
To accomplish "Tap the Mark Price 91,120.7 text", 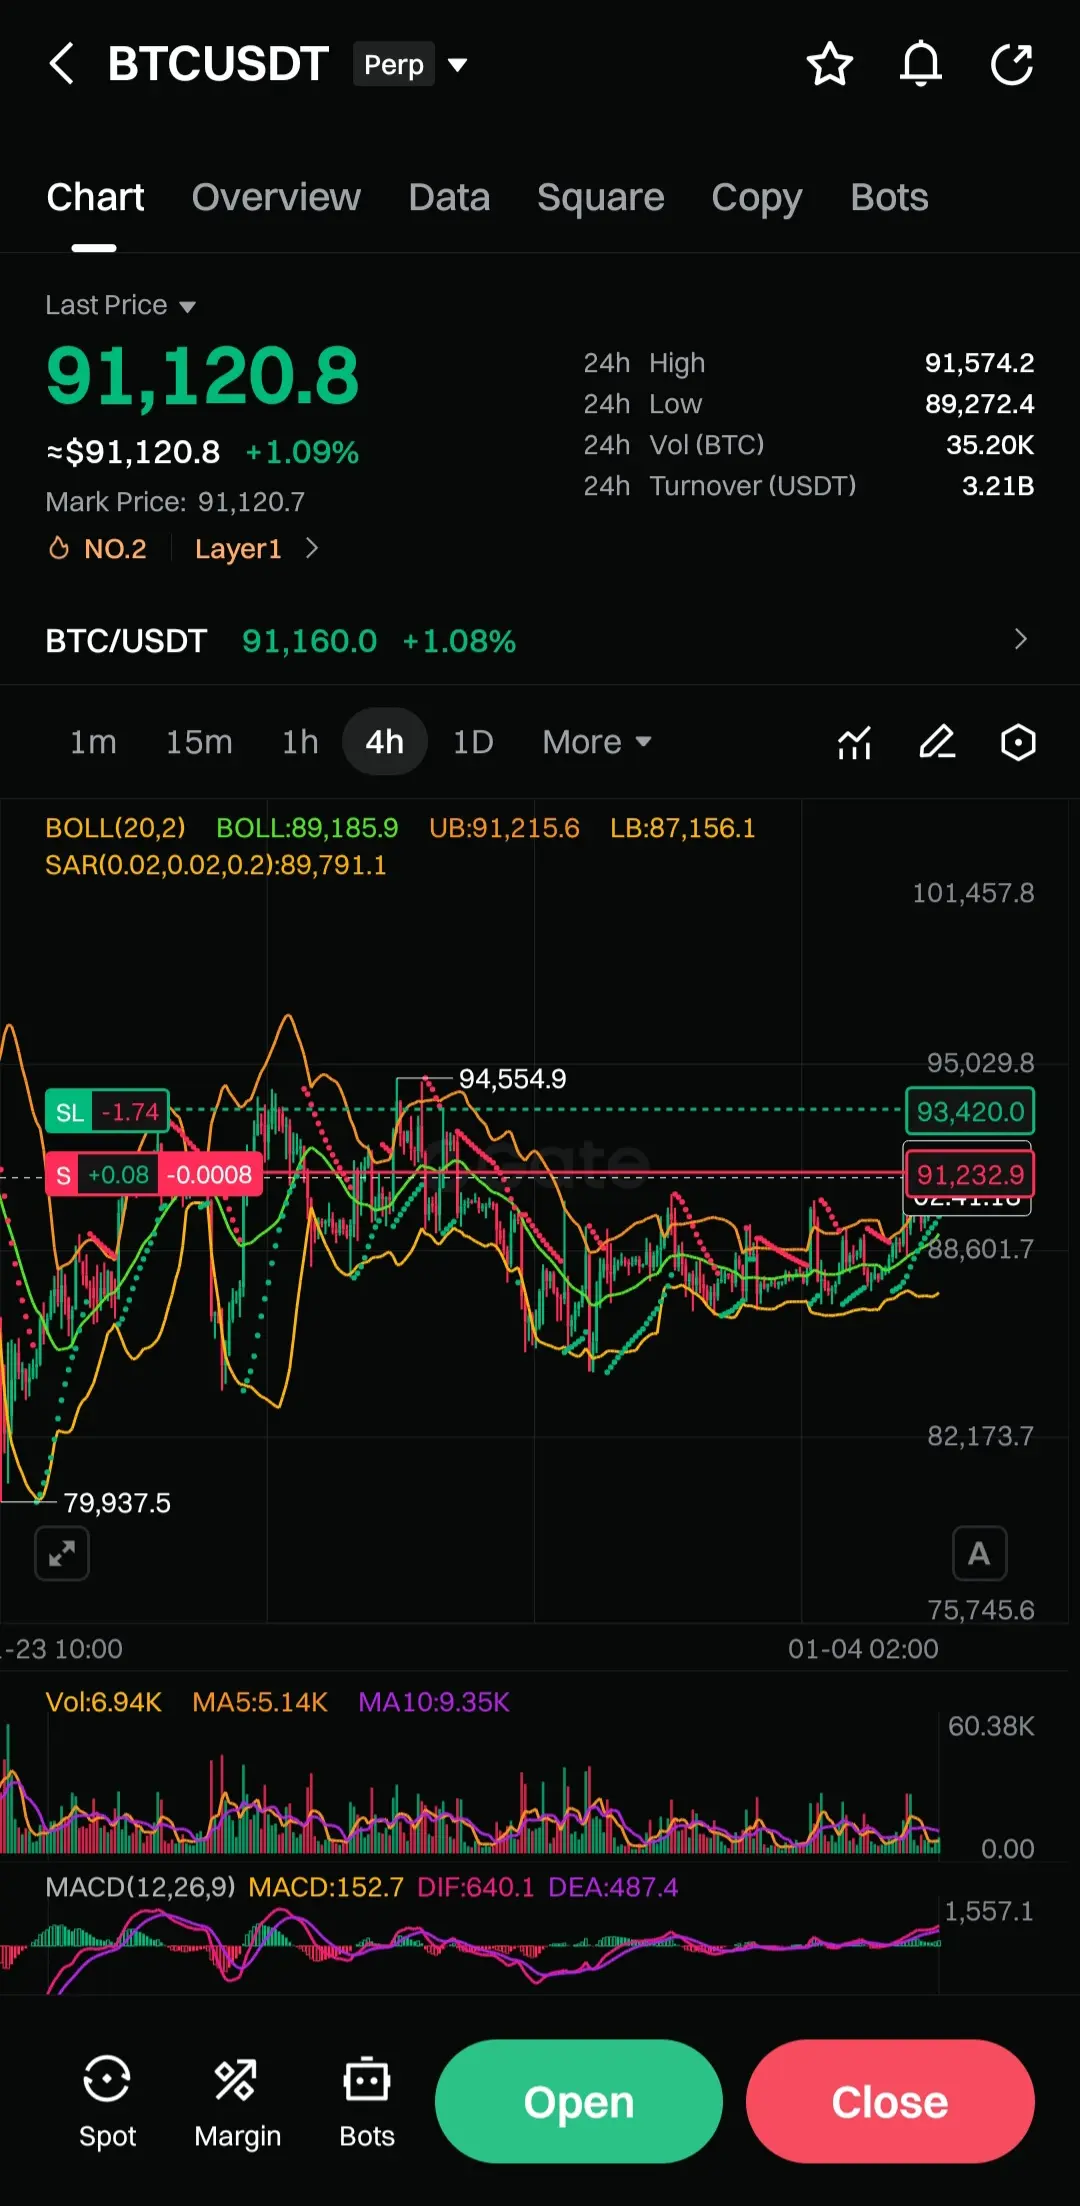I will pyautogui.click(x=175, y=502).
